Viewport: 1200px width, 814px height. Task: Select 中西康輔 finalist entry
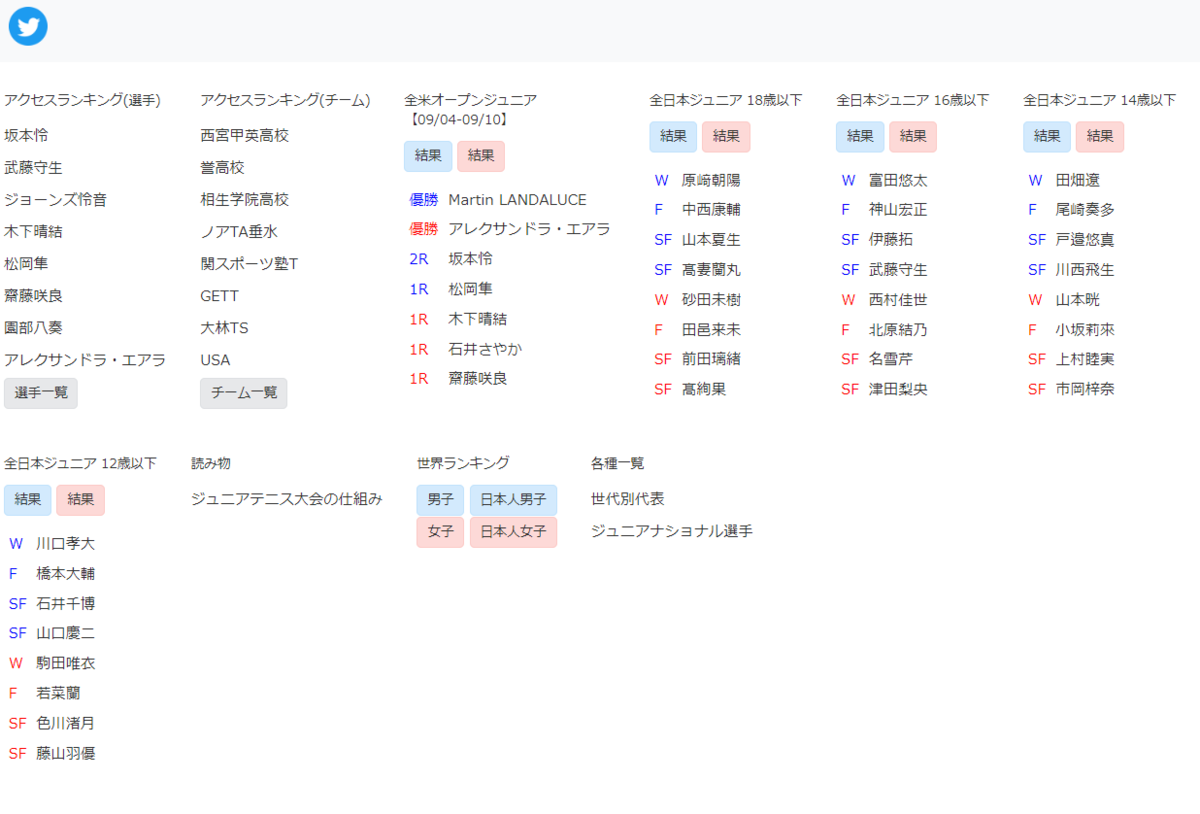click(711, 210)
